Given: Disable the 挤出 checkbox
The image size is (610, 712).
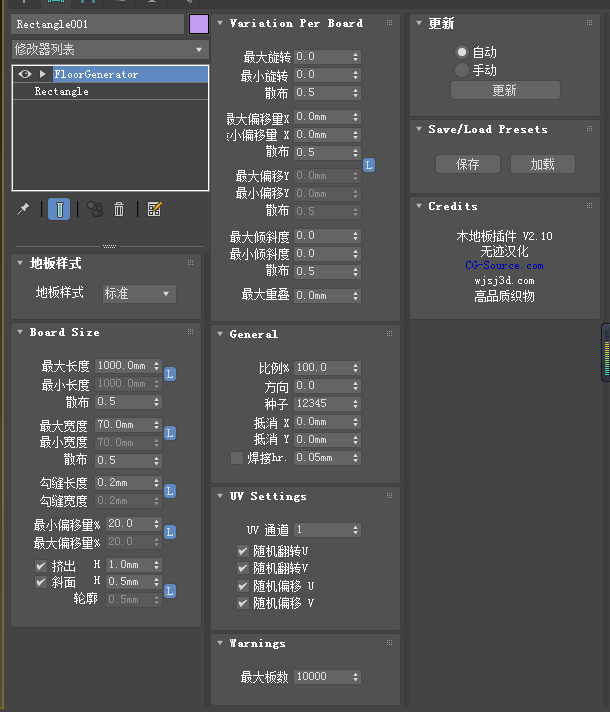Looking at the screenshot, I should [x=41, y=566].
